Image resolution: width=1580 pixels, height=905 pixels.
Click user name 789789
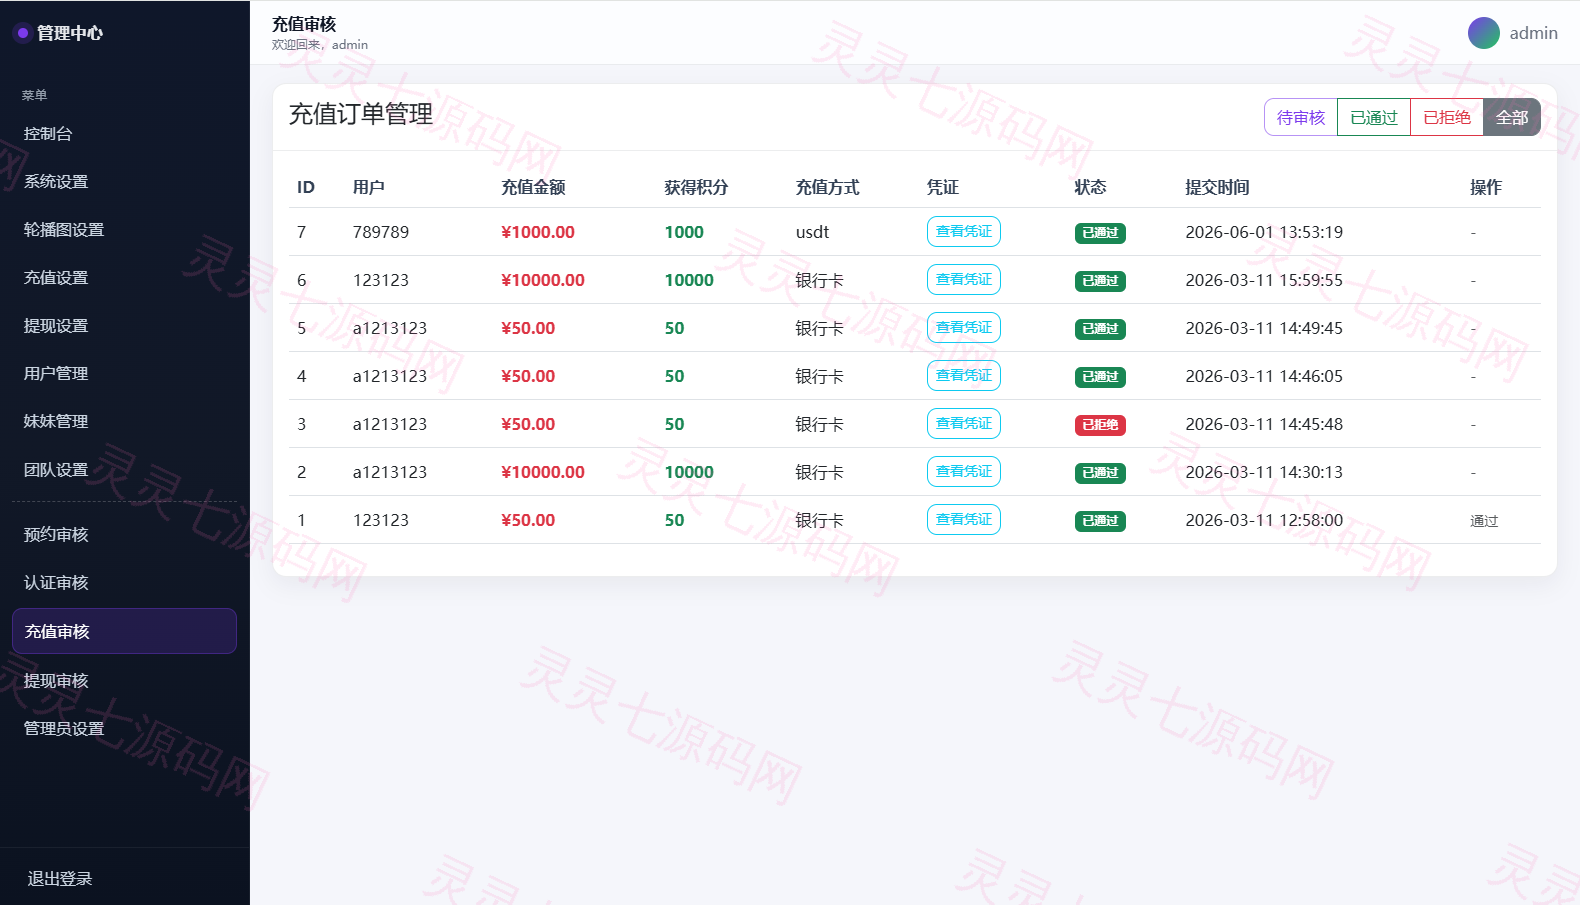(x=381, y=232)
